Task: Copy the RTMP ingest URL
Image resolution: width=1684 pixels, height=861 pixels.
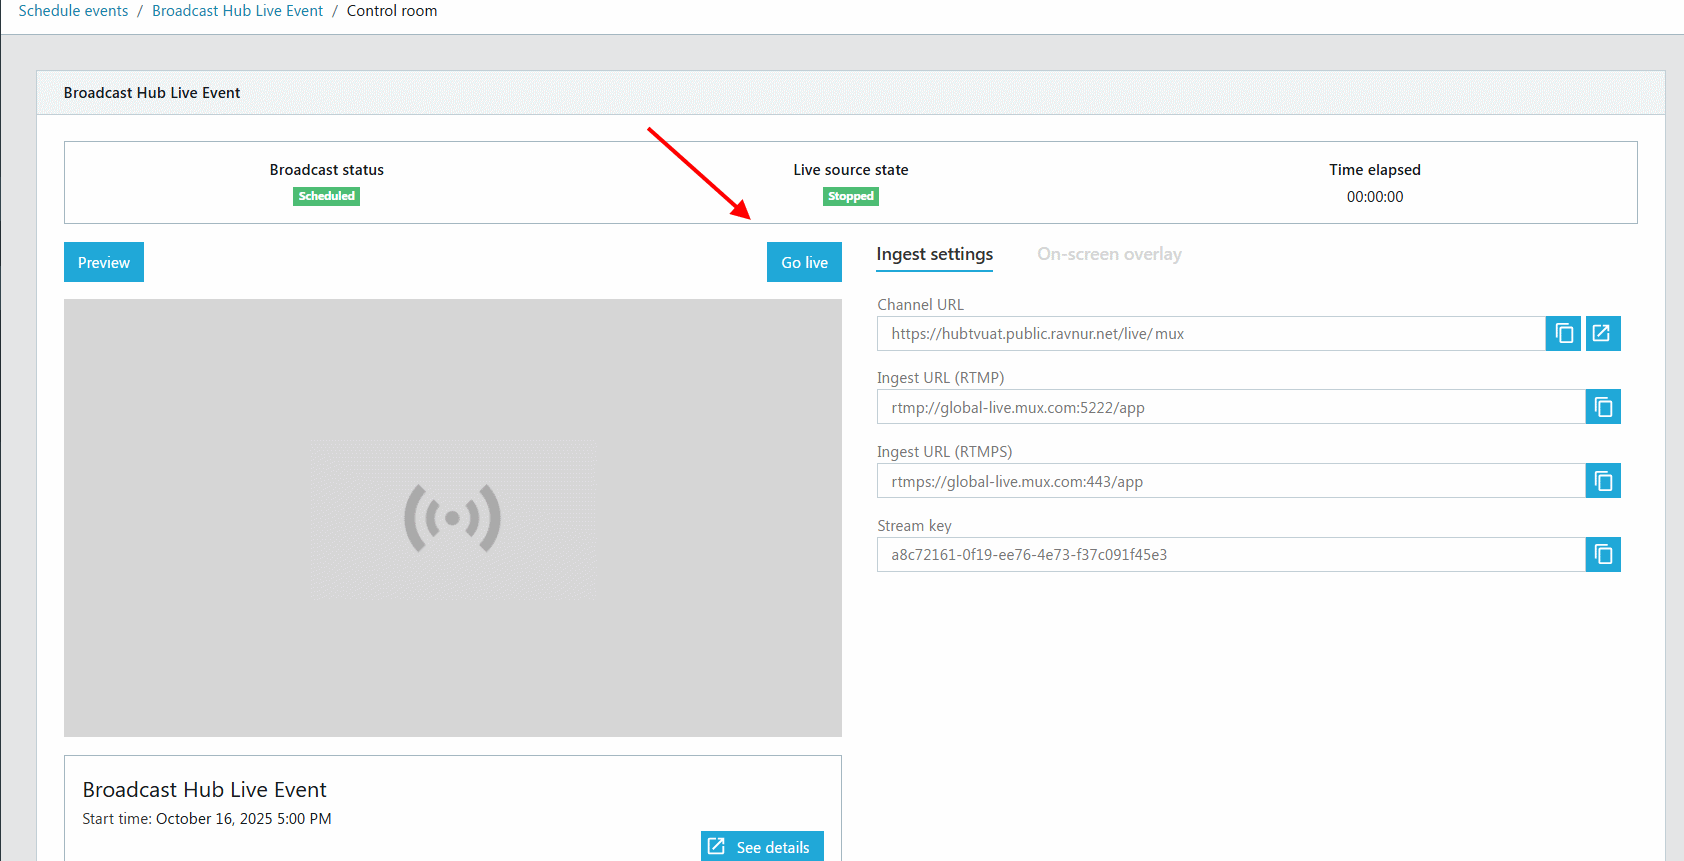Action: click(1603, 407)
